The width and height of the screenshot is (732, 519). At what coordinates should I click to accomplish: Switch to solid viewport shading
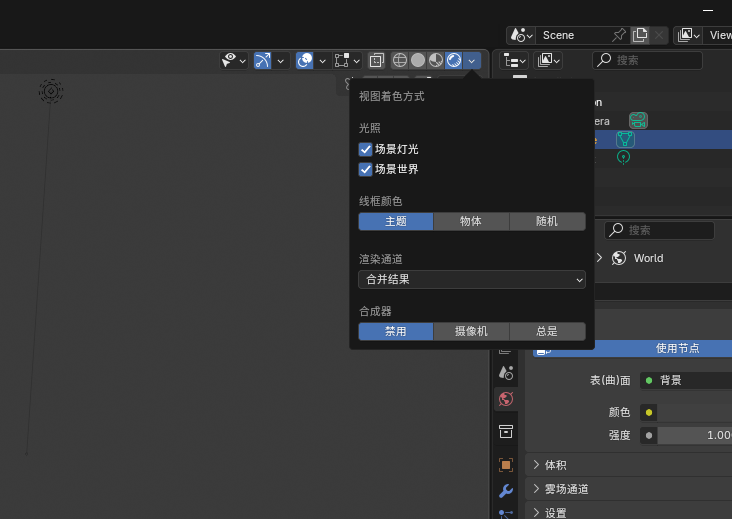[x=418, y=60]
